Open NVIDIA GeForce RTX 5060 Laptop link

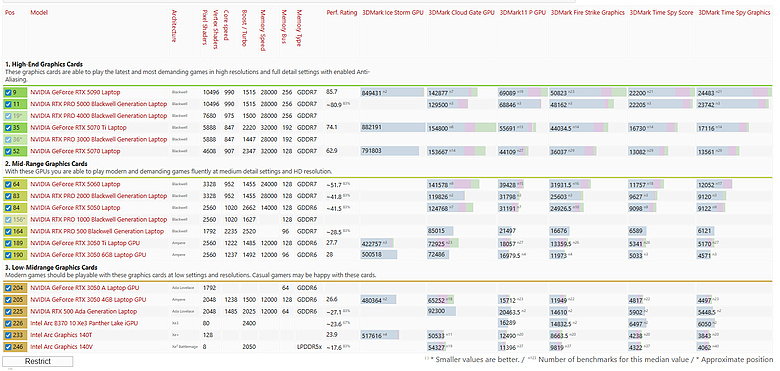click(75, 185)
